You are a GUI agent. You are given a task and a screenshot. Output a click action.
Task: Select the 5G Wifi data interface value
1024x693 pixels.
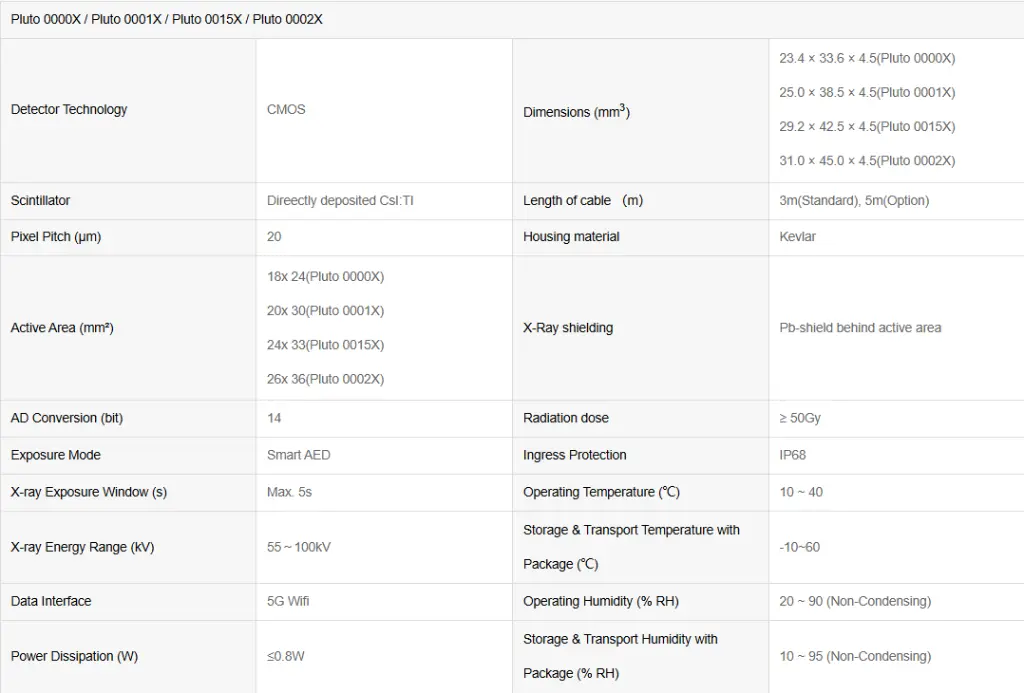click(x=288, y=601)
